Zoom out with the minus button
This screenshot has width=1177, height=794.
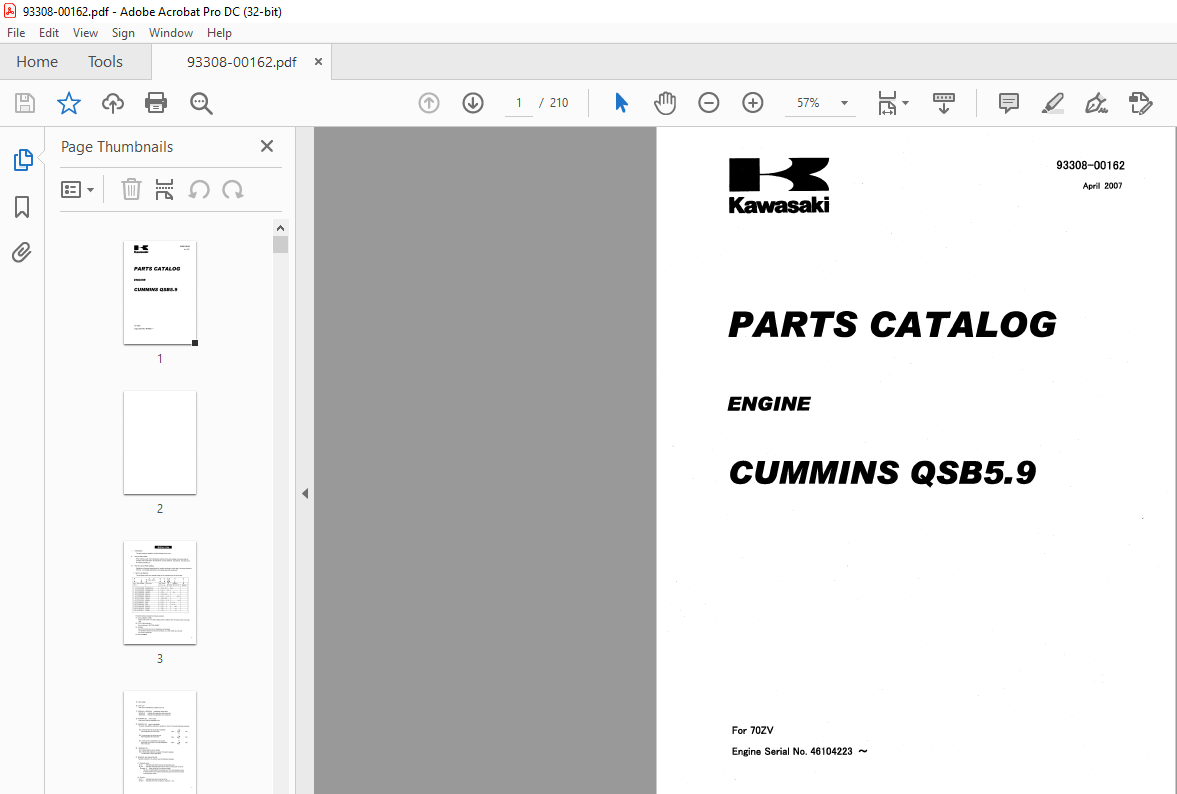pos(709,103)
